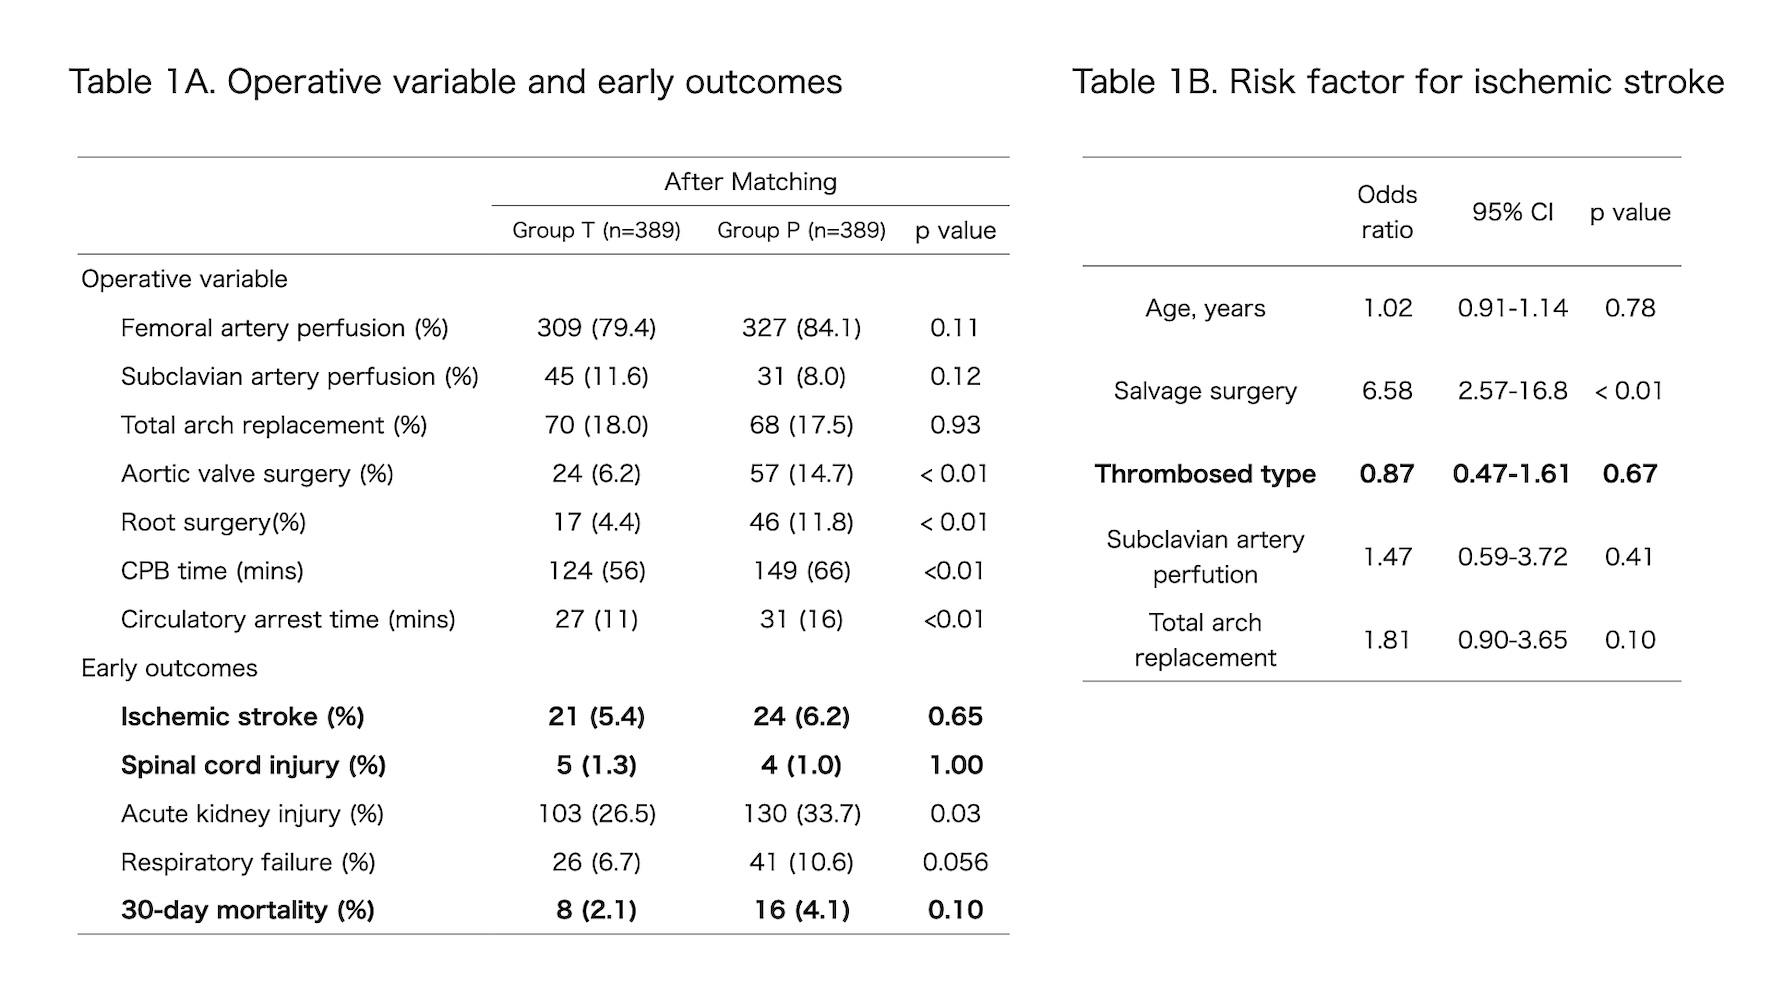Click the Odds ratio column header

tap(1386, 212)
